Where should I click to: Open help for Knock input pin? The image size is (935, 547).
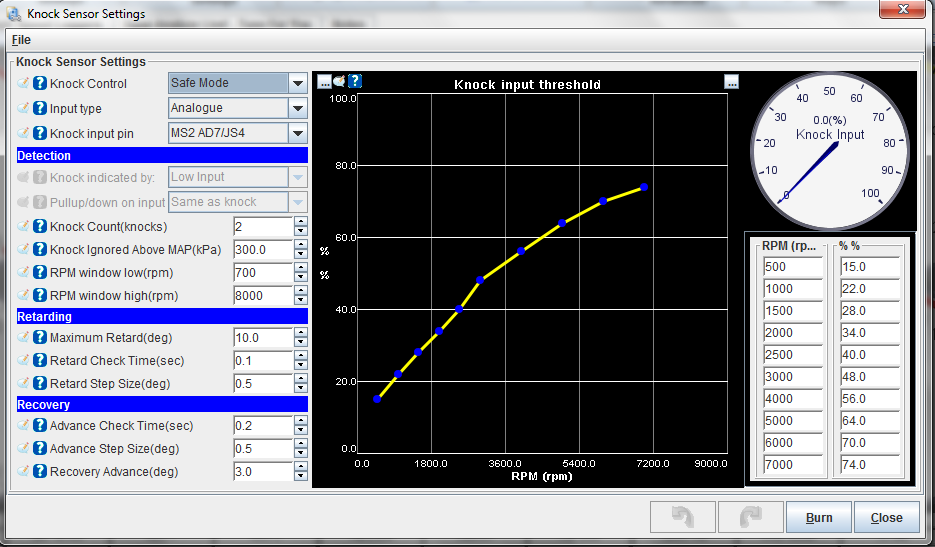click(40, 133)
